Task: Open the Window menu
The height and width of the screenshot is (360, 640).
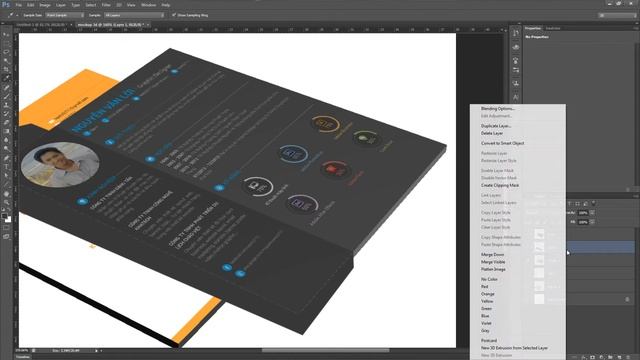Action: tap(148, 5)
